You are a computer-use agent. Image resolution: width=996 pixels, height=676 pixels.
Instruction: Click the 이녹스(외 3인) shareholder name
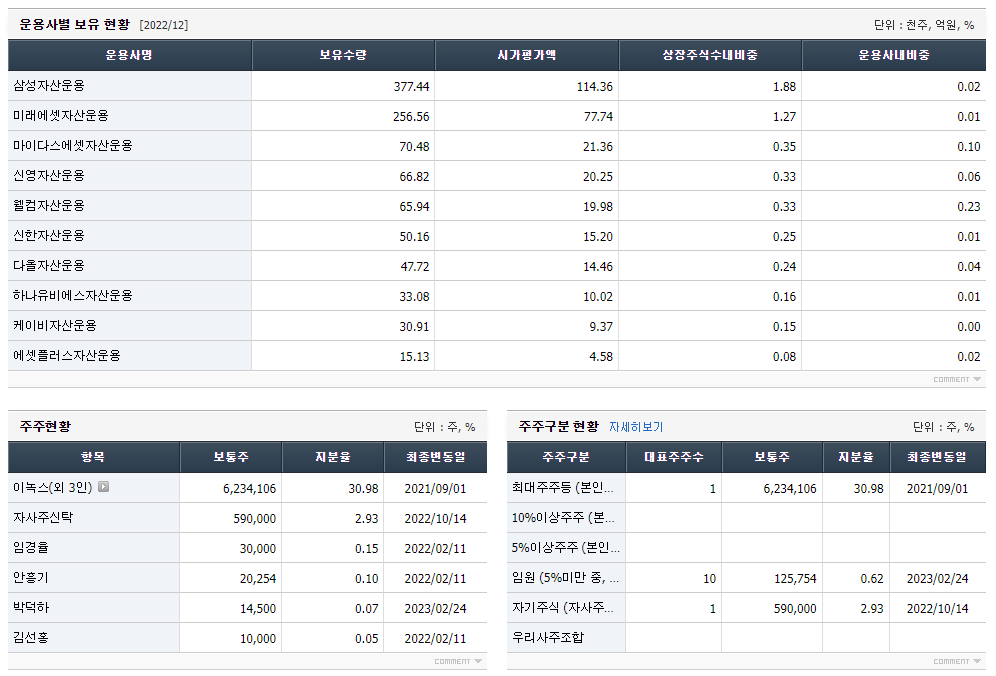(x=53, y=487)
